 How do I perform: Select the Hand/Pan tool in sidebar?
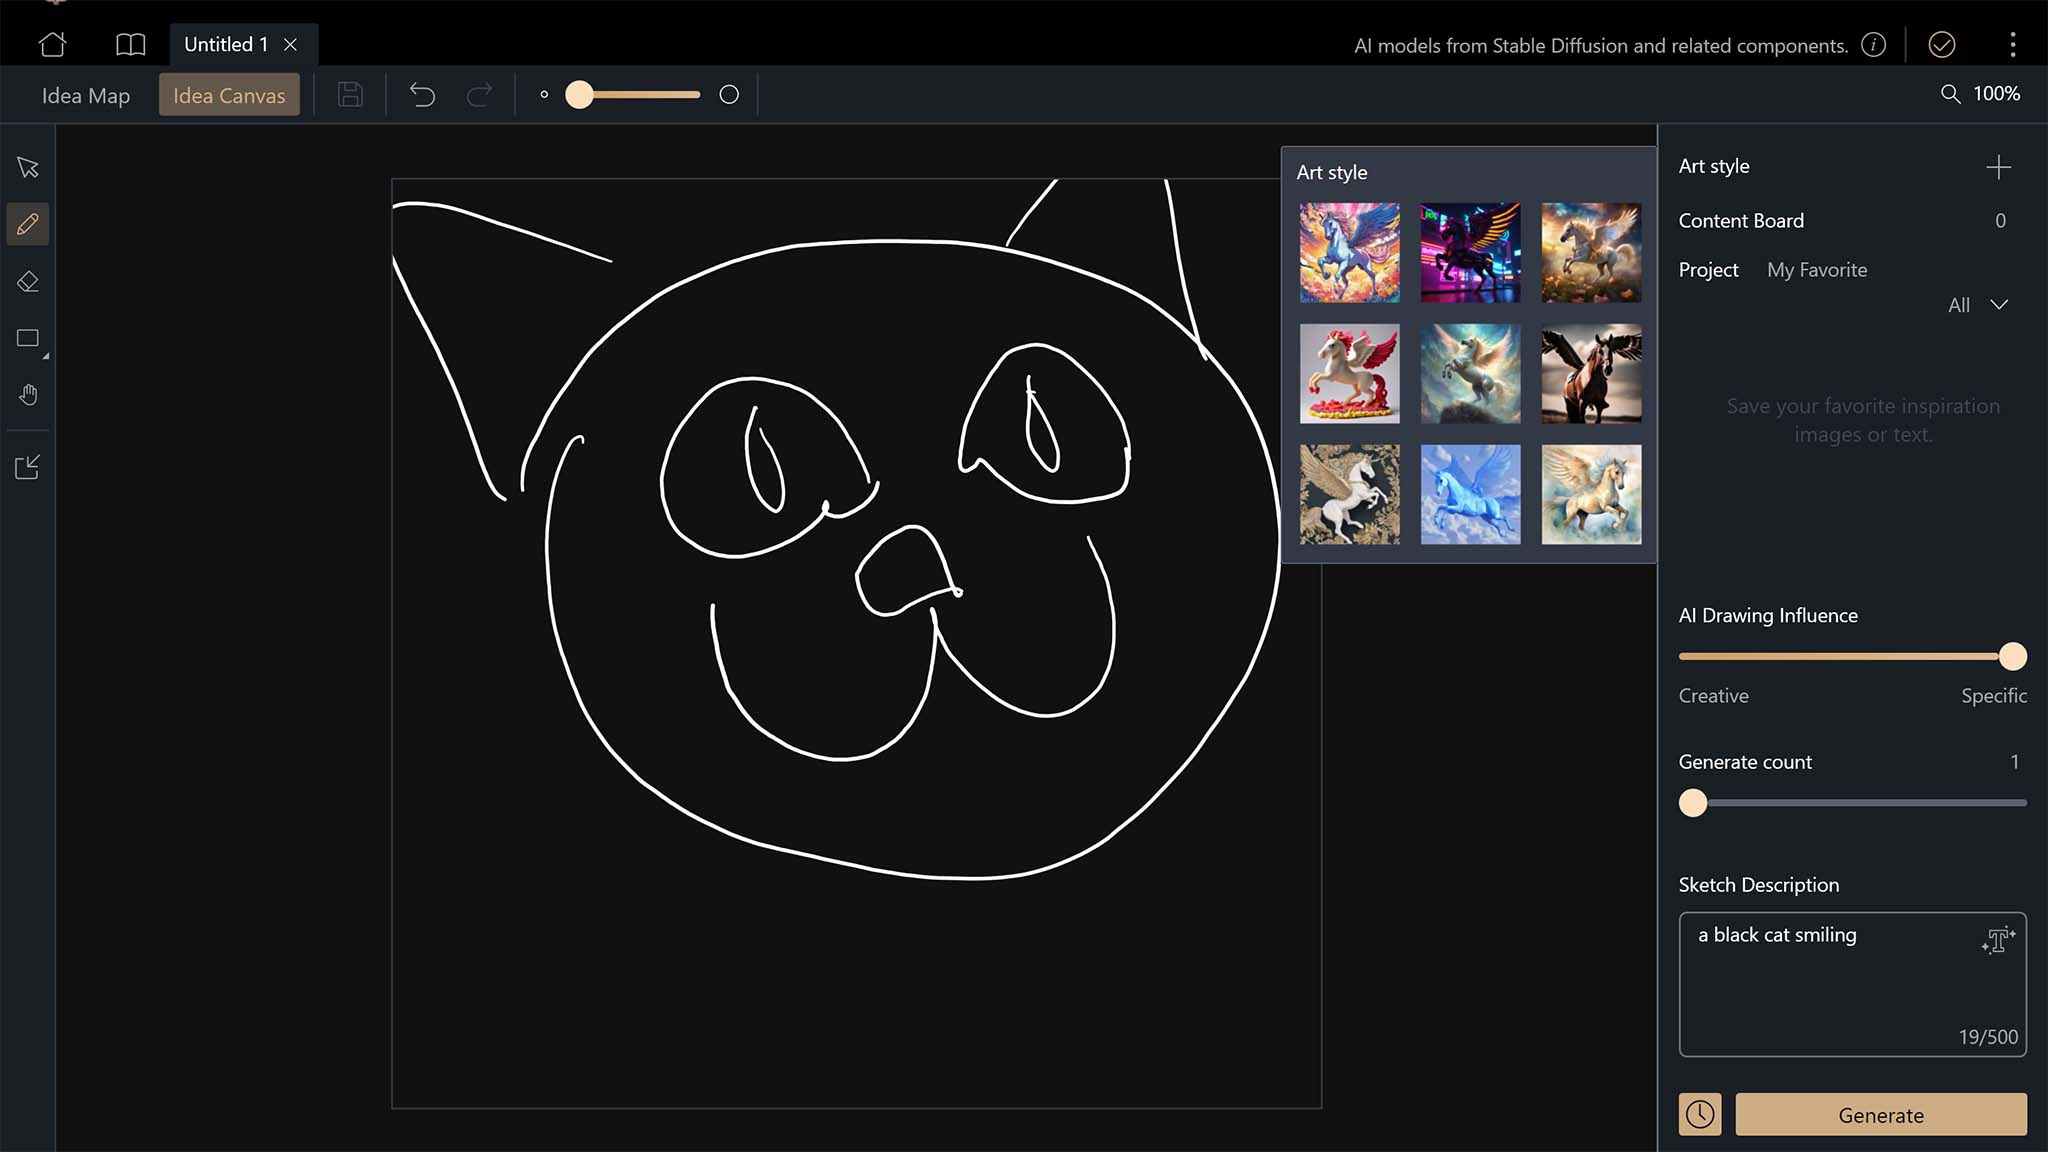coord(28,395)
